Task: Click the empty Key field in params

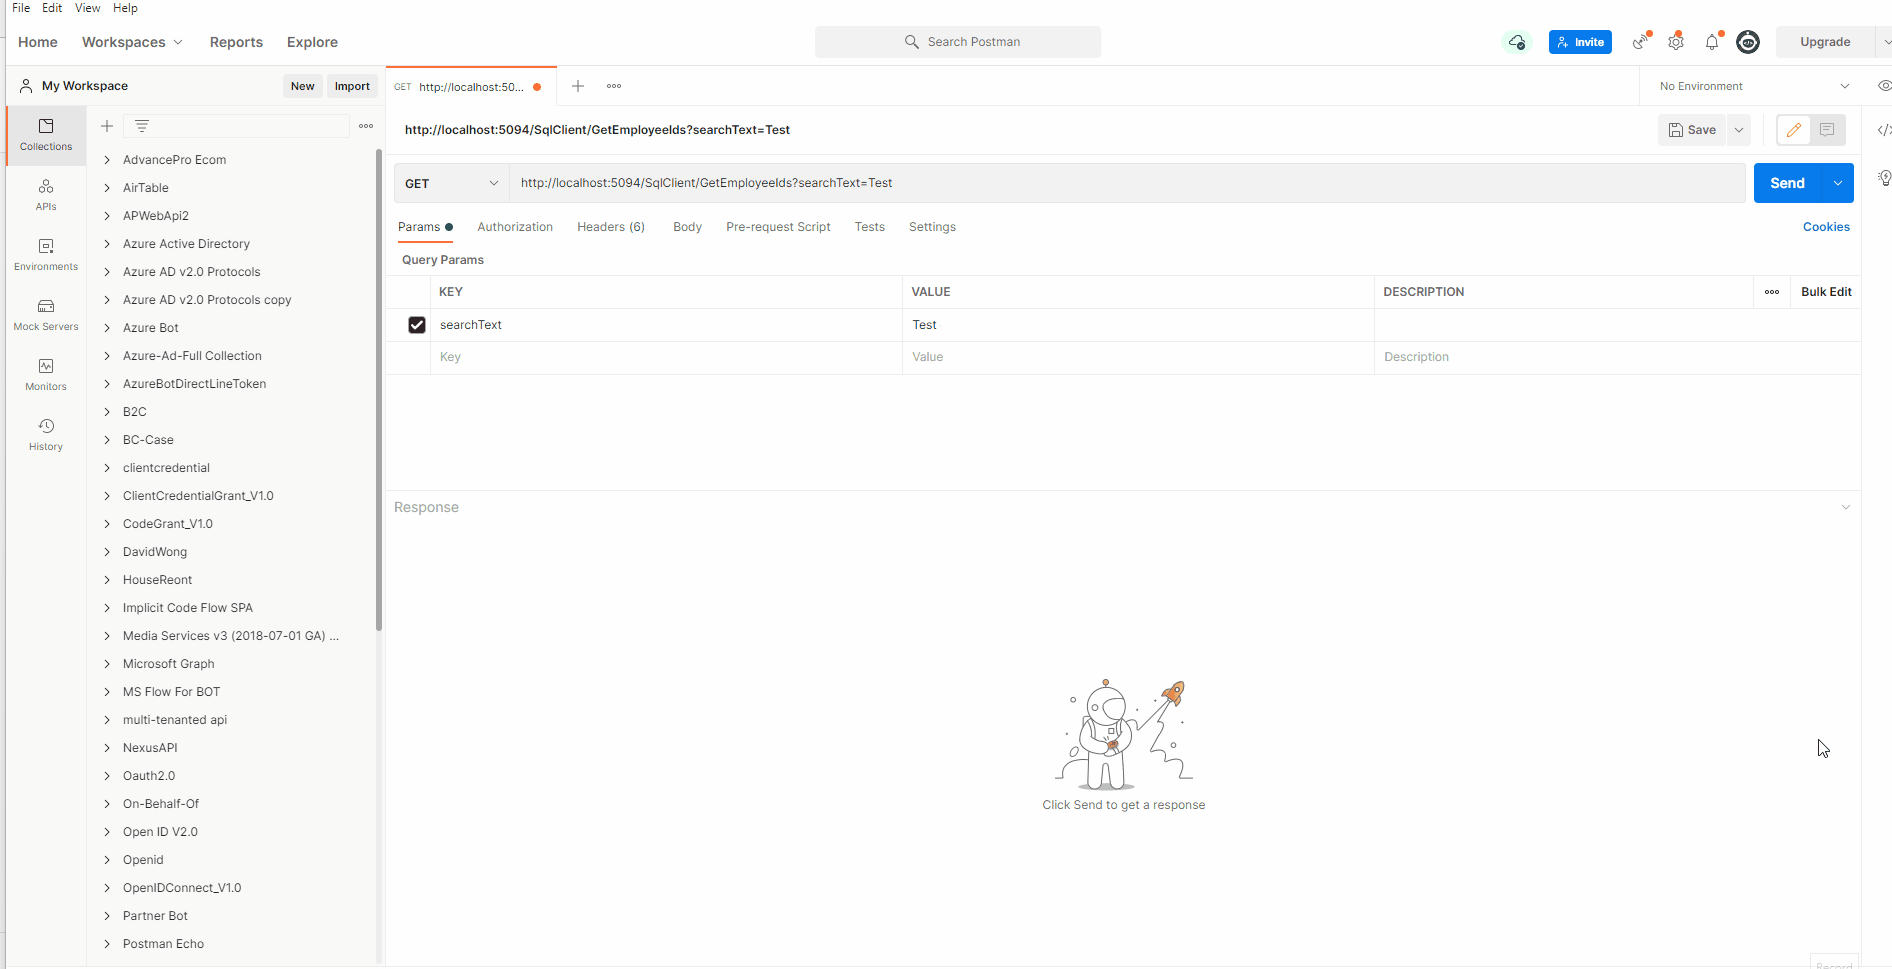Action: click(x=666, y=357)
